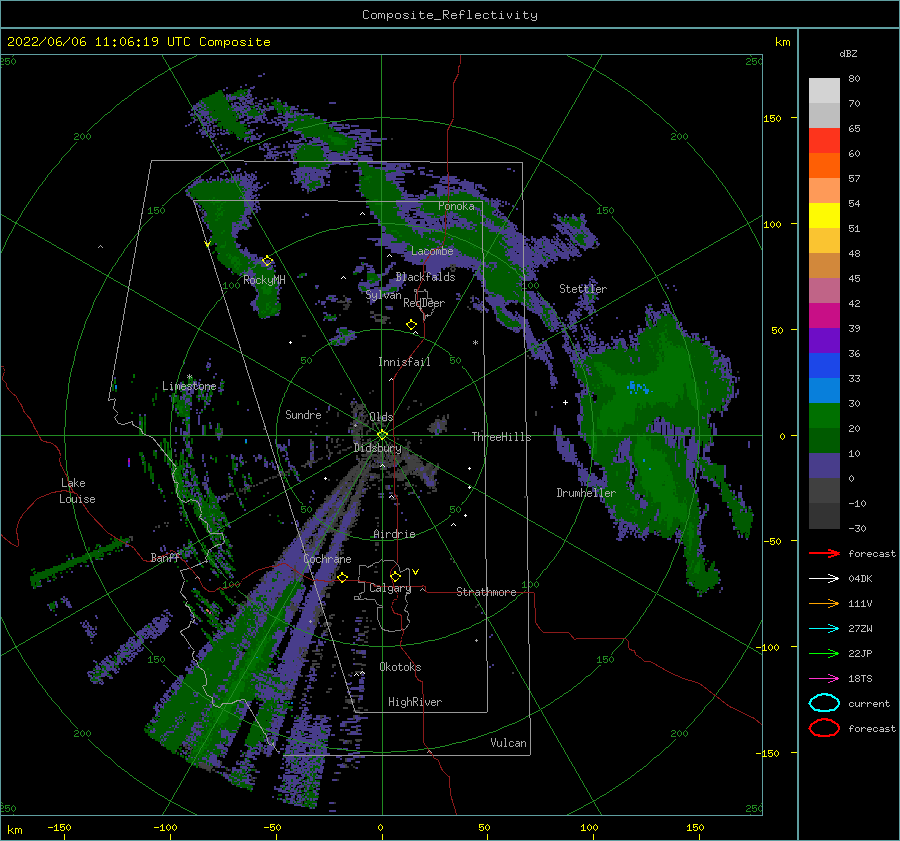Viewport: 900px width, 841px height.
Task: Click the 150 value on right axis
Action: 772,118
